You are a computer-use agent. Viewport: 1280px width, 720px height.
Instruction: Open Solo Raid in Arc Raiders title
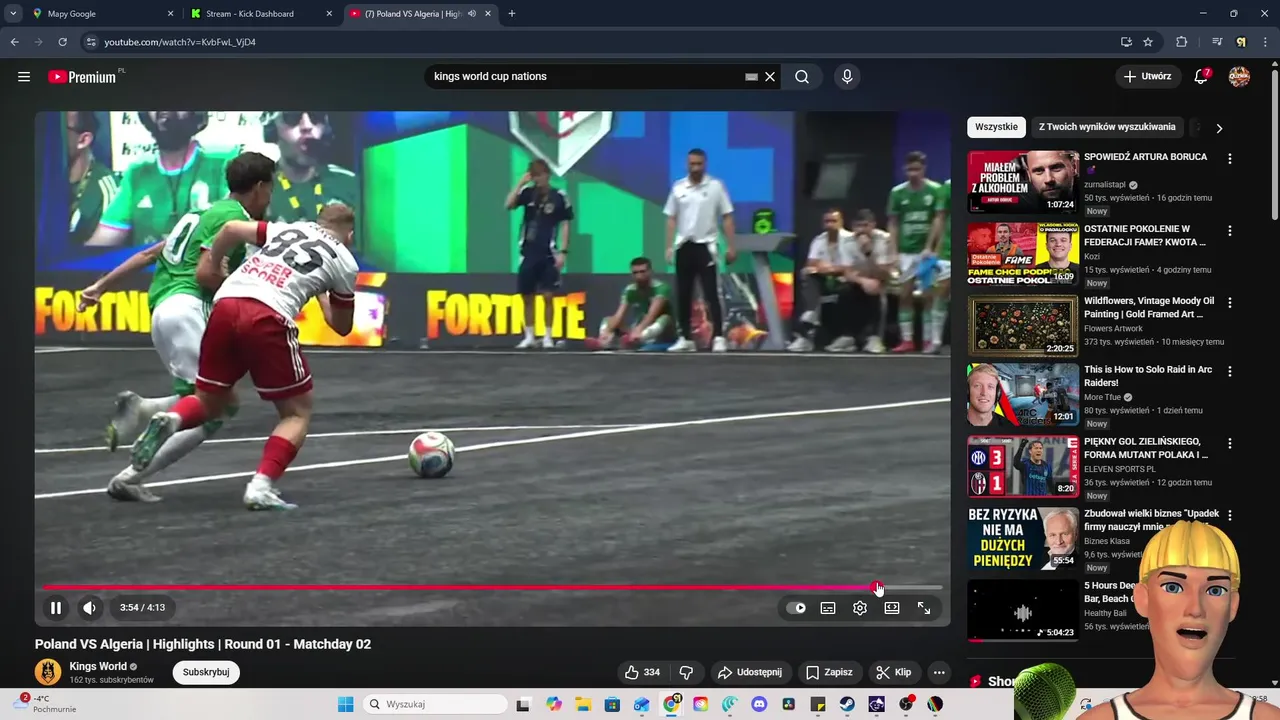click(x=1148, y=376)
